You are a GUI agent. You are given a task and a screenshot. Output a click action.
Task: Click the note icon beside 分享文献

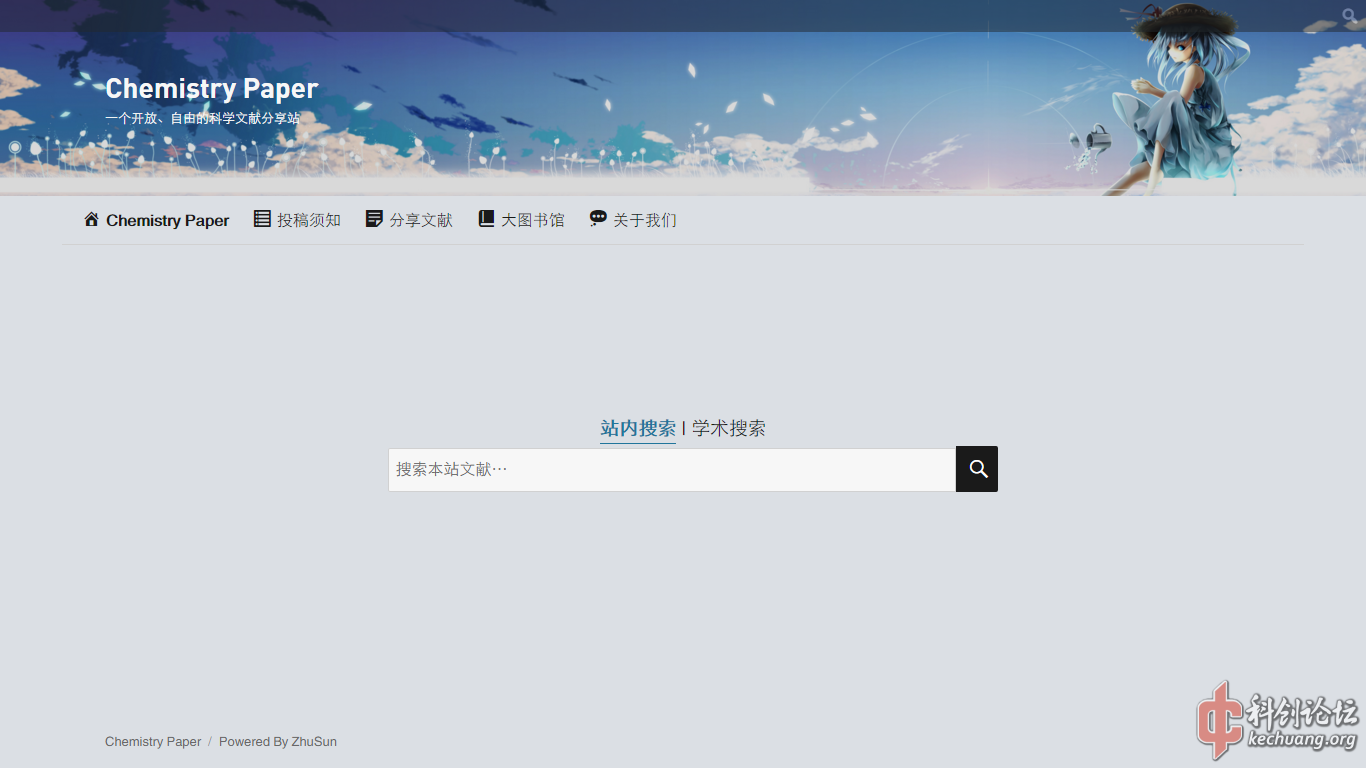click(374, 219)
